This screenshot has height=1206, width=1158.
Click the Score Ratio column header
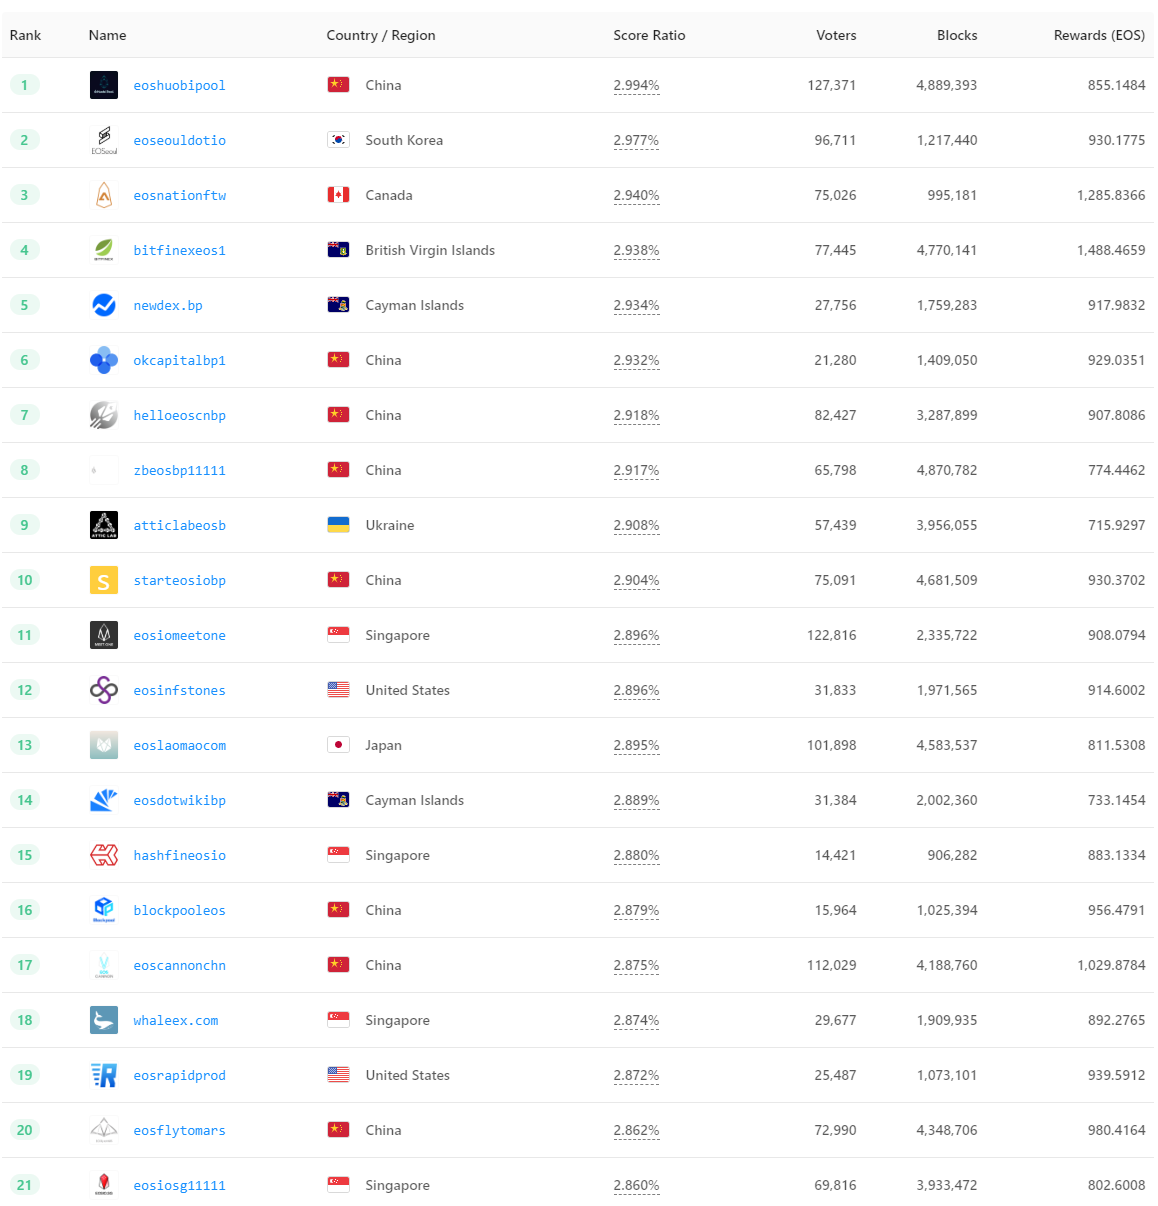pos(649,35)
